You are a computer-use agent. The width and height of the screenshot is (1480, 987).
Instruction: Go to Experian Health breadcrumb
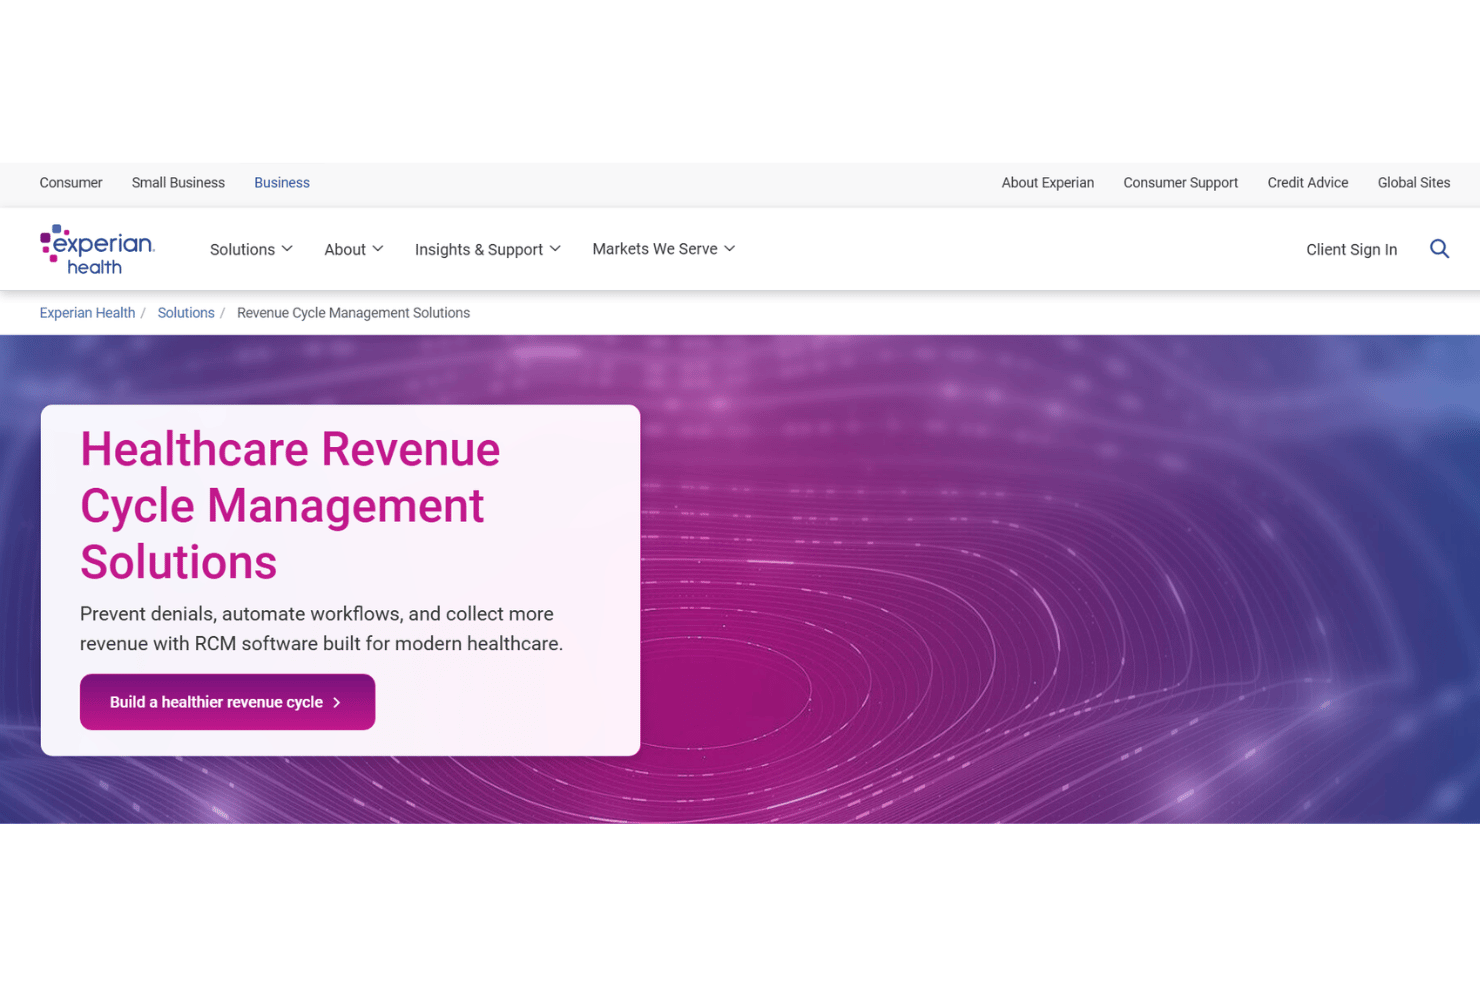87,313
